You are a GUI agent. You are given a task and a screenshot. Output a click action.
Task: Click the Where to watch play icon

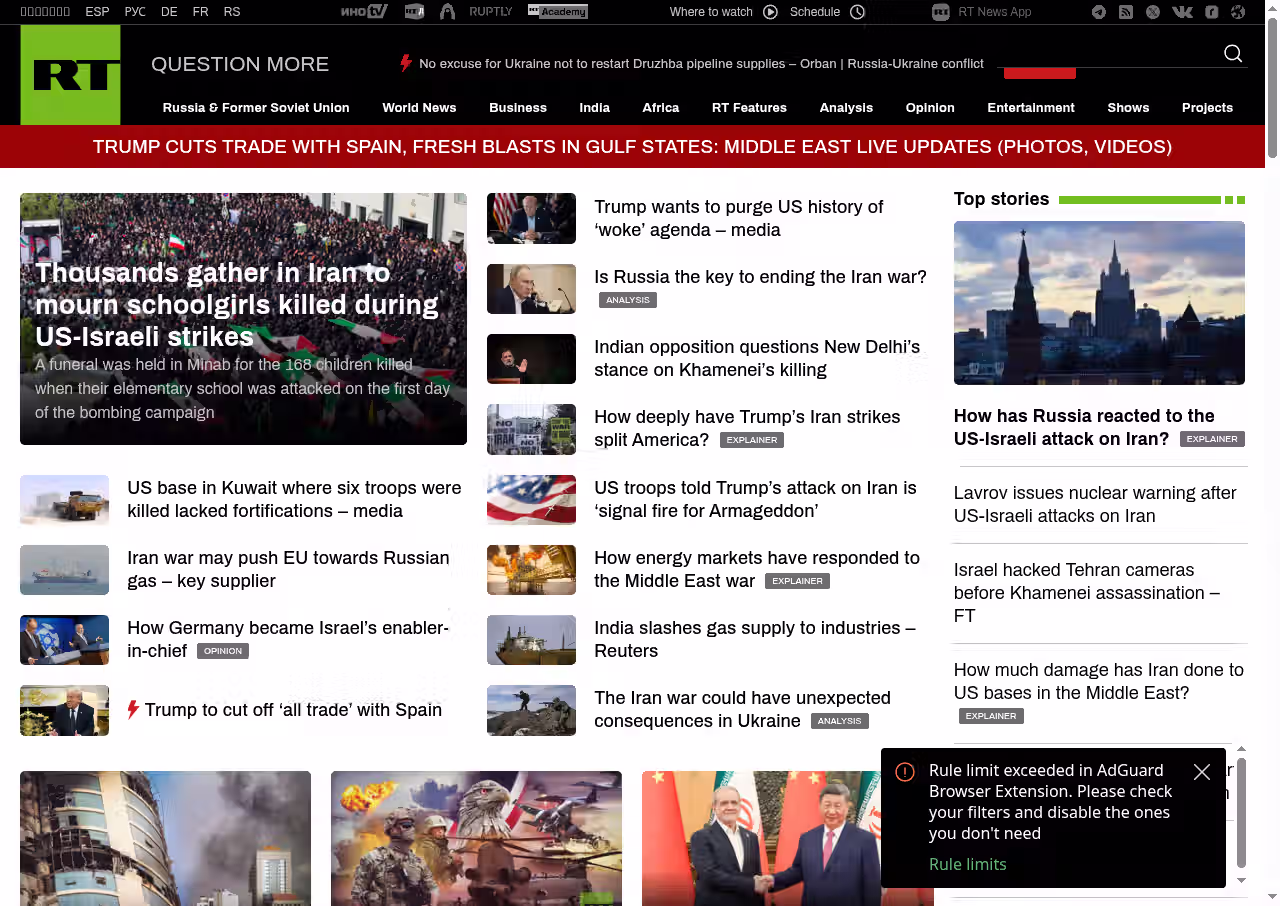pyautogui.click(x=770, y=12)
